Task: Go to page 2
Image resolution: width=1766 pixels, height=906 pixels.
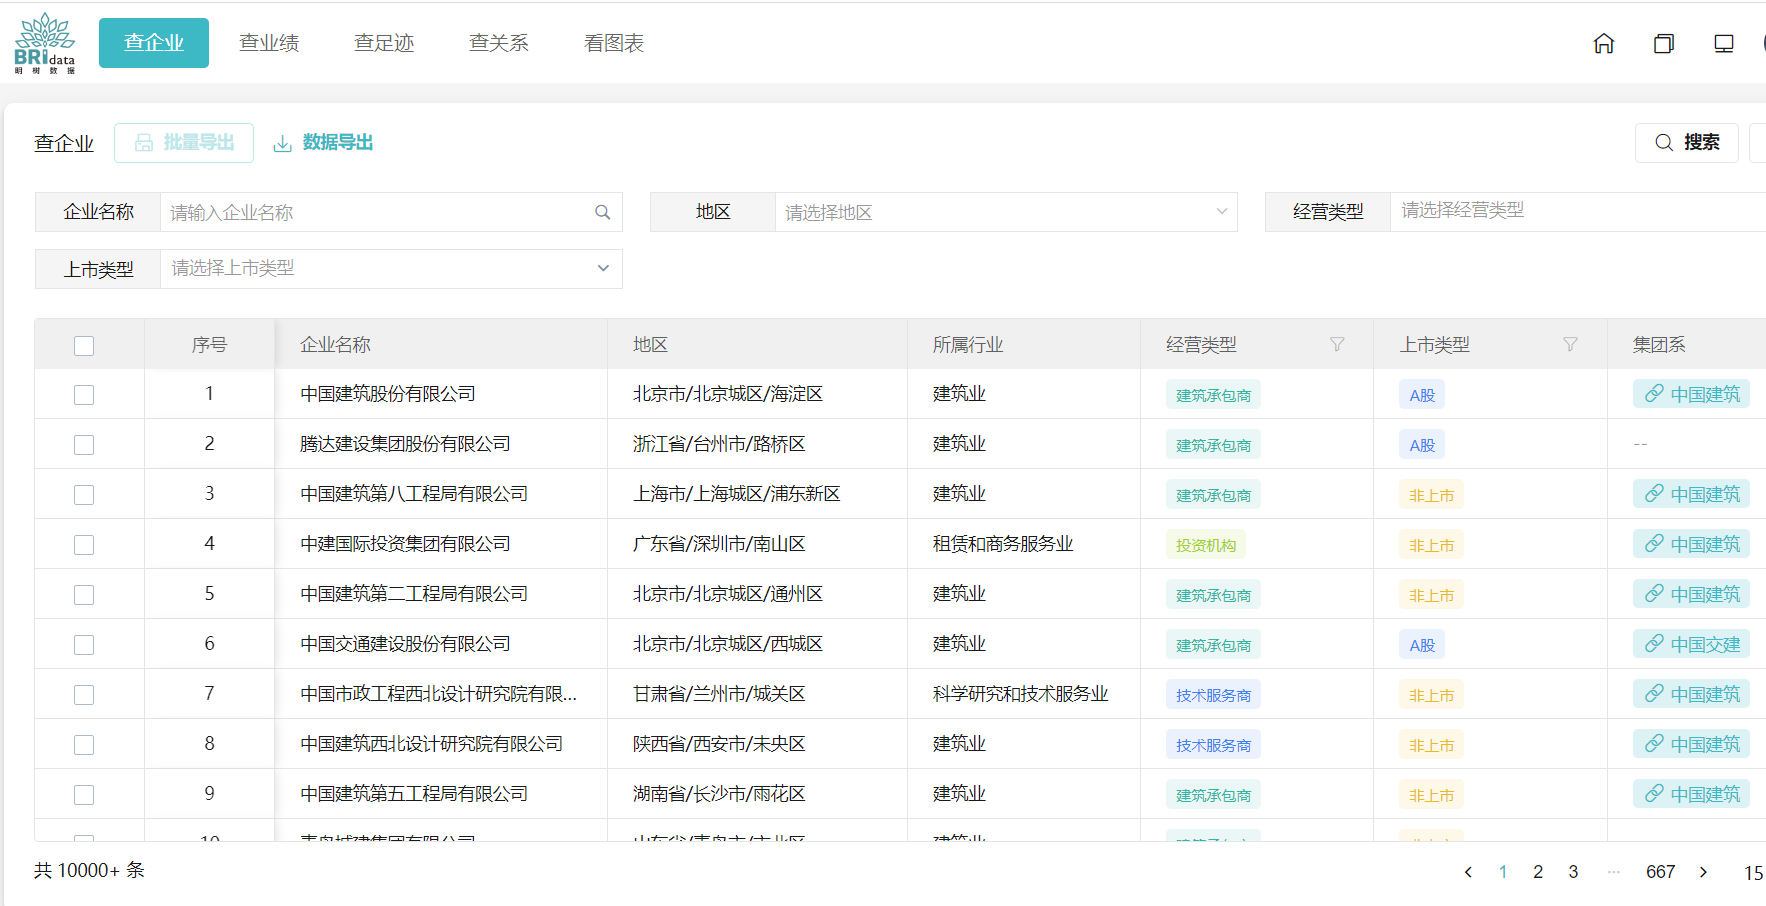Action: tap(1538, 872)
